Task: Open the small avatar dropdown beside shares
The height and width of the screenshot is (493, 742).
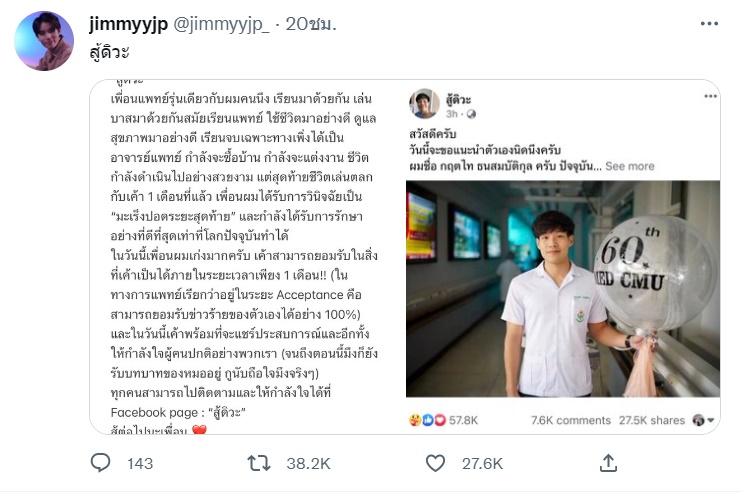Action: [x=699, y=420]
